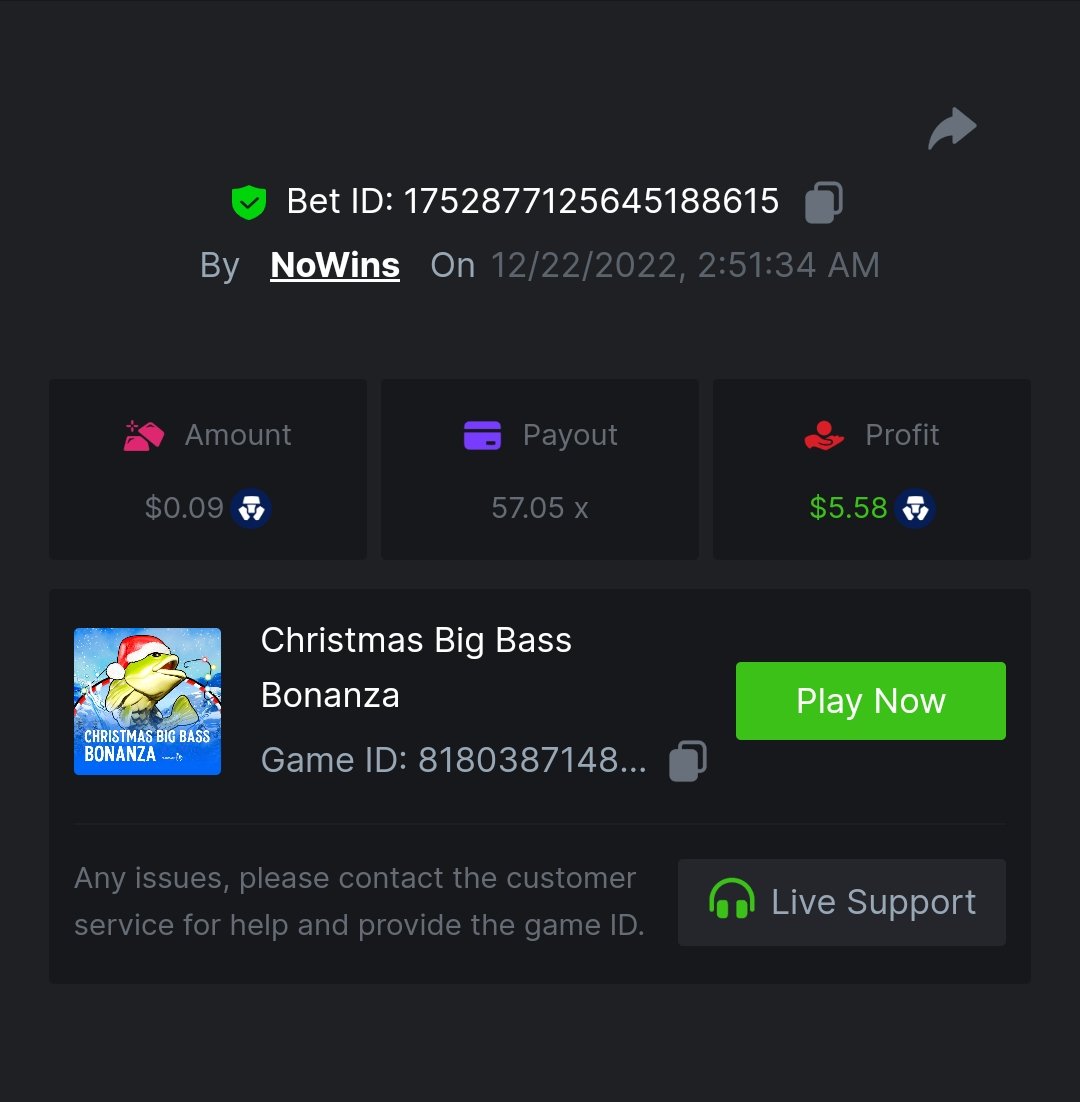Click the pink Amount icon
The height and width of the screenshot is (1102, 1080).
pos(144,435)
